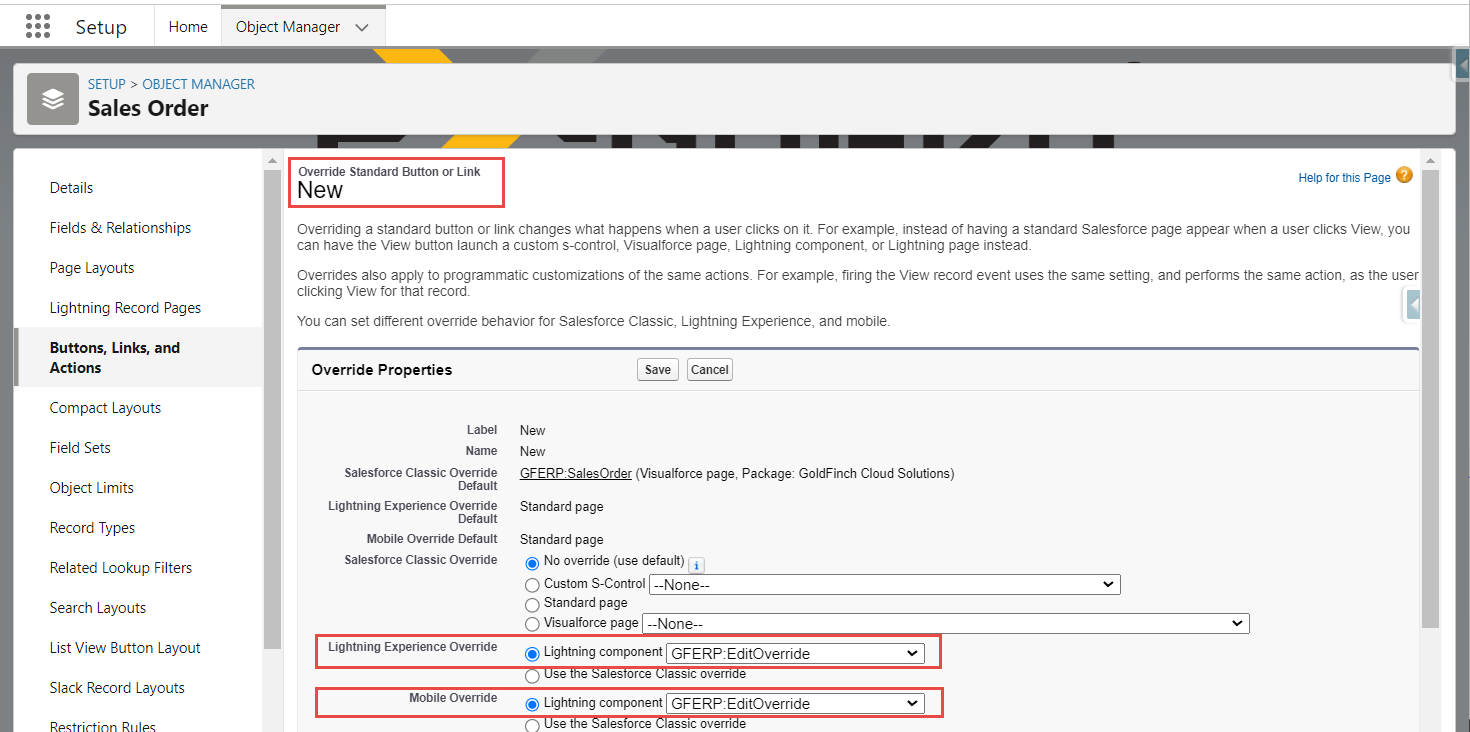The height and width of the screenshot is (732, 1470).
Task: Click the Cancel button
Action: (710, 370)
